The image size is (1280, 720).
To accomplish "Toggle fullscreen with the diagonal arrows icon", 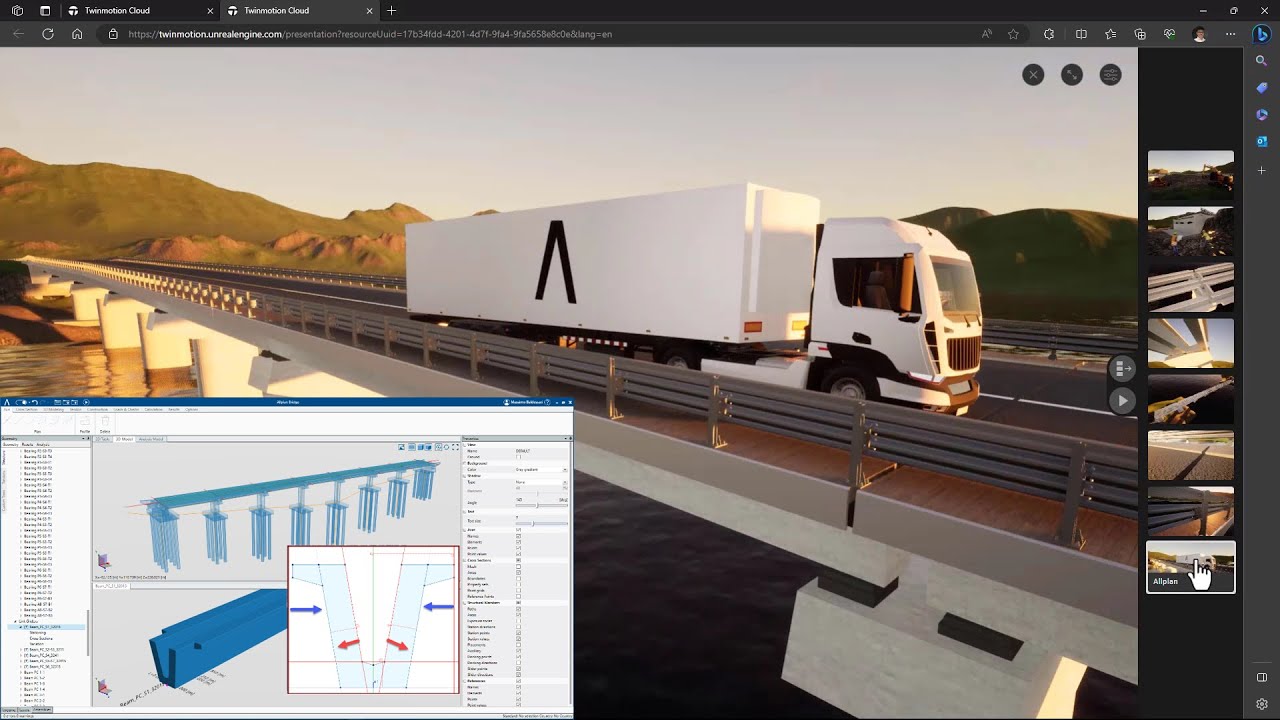I will tap(1072, 75).
